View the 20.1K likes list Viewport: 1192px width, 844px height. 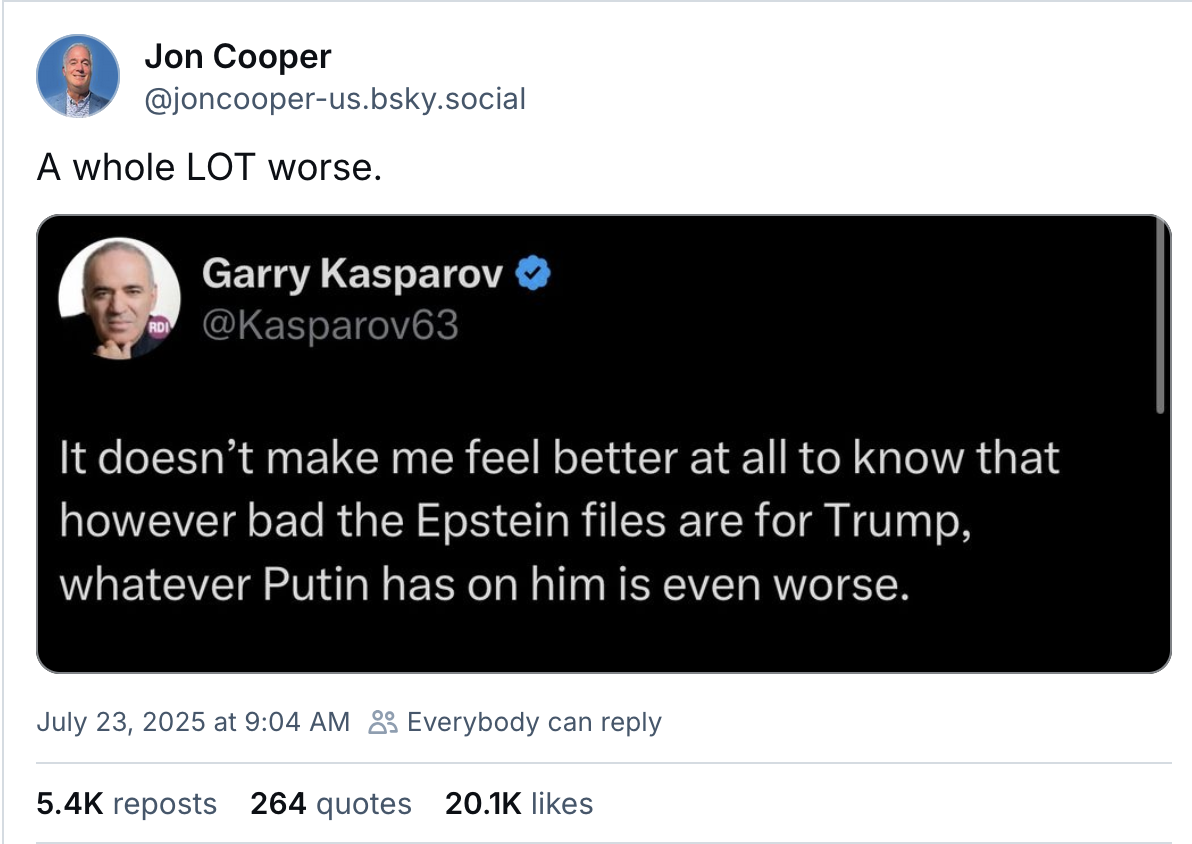(518, 804)
